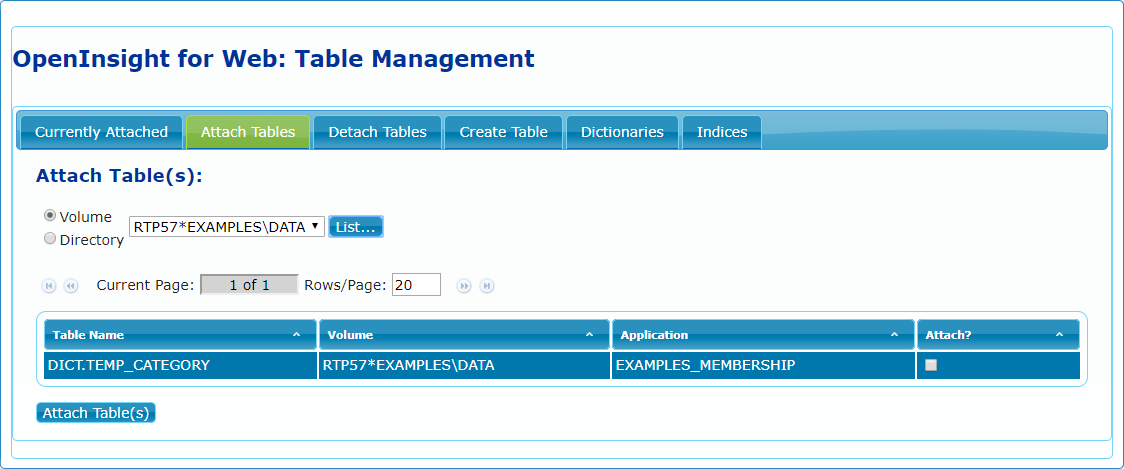Switch to Currently Attached tab

point(101,132)
